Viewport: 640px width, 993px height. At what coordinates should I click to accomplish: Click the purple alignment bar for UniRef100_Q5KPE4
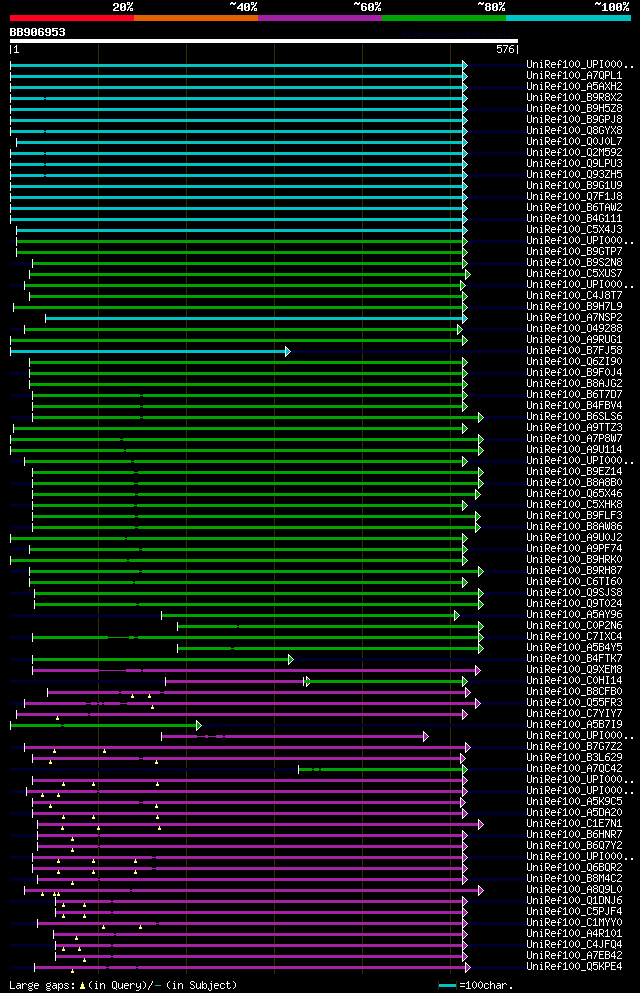pos(251,968)
